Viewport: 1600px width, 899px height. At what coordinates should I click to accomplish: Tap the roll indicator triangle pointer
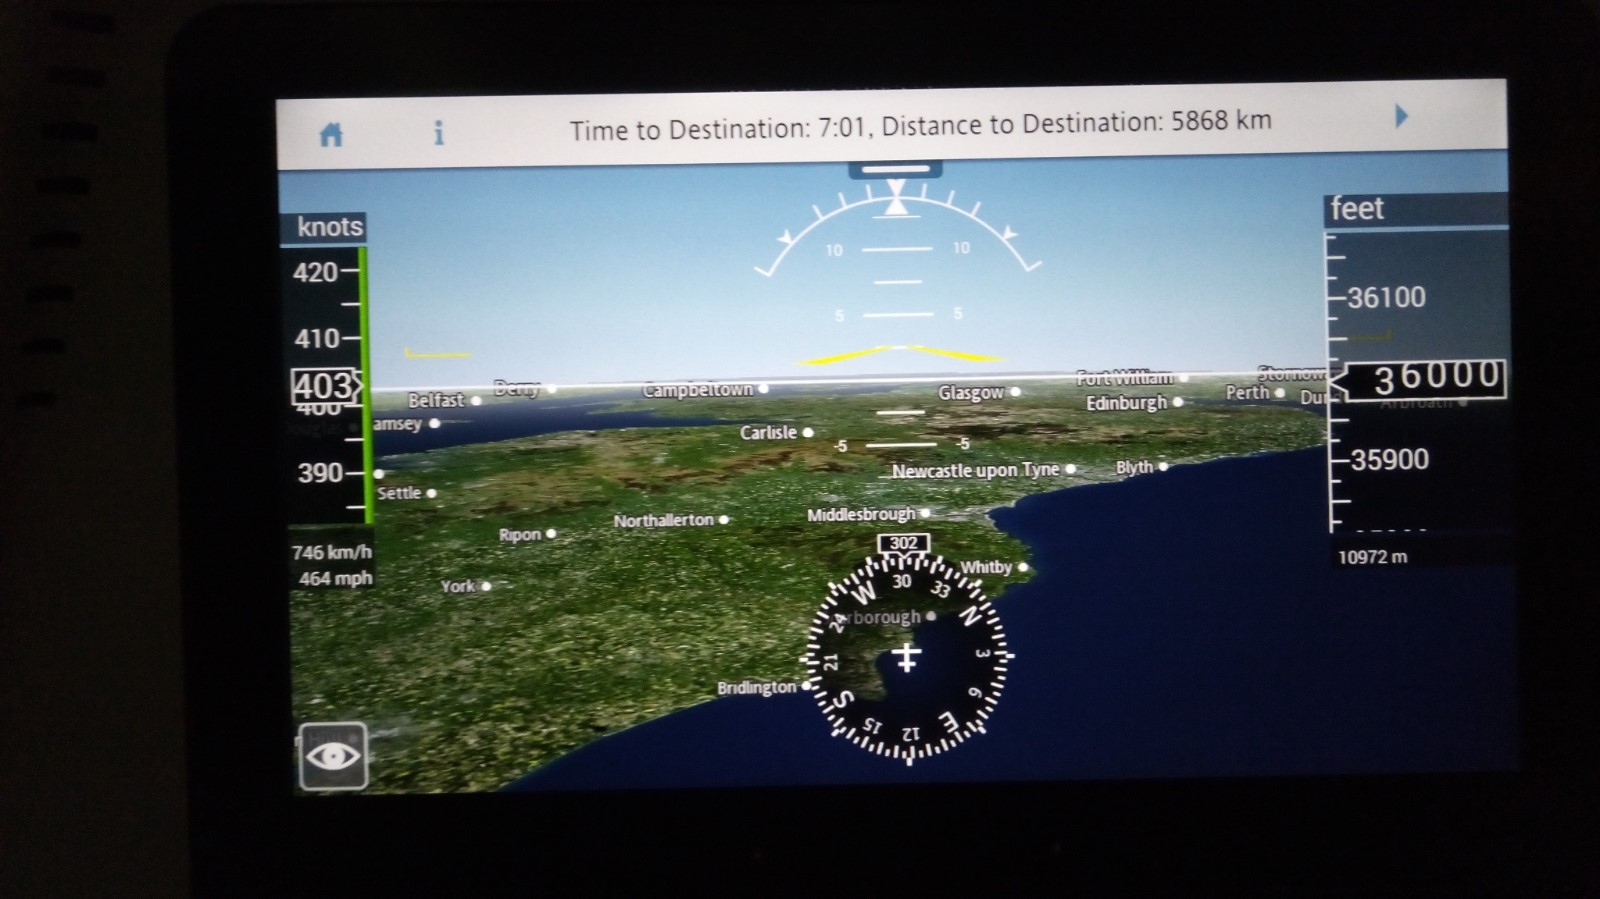click(x=897, y=204)
